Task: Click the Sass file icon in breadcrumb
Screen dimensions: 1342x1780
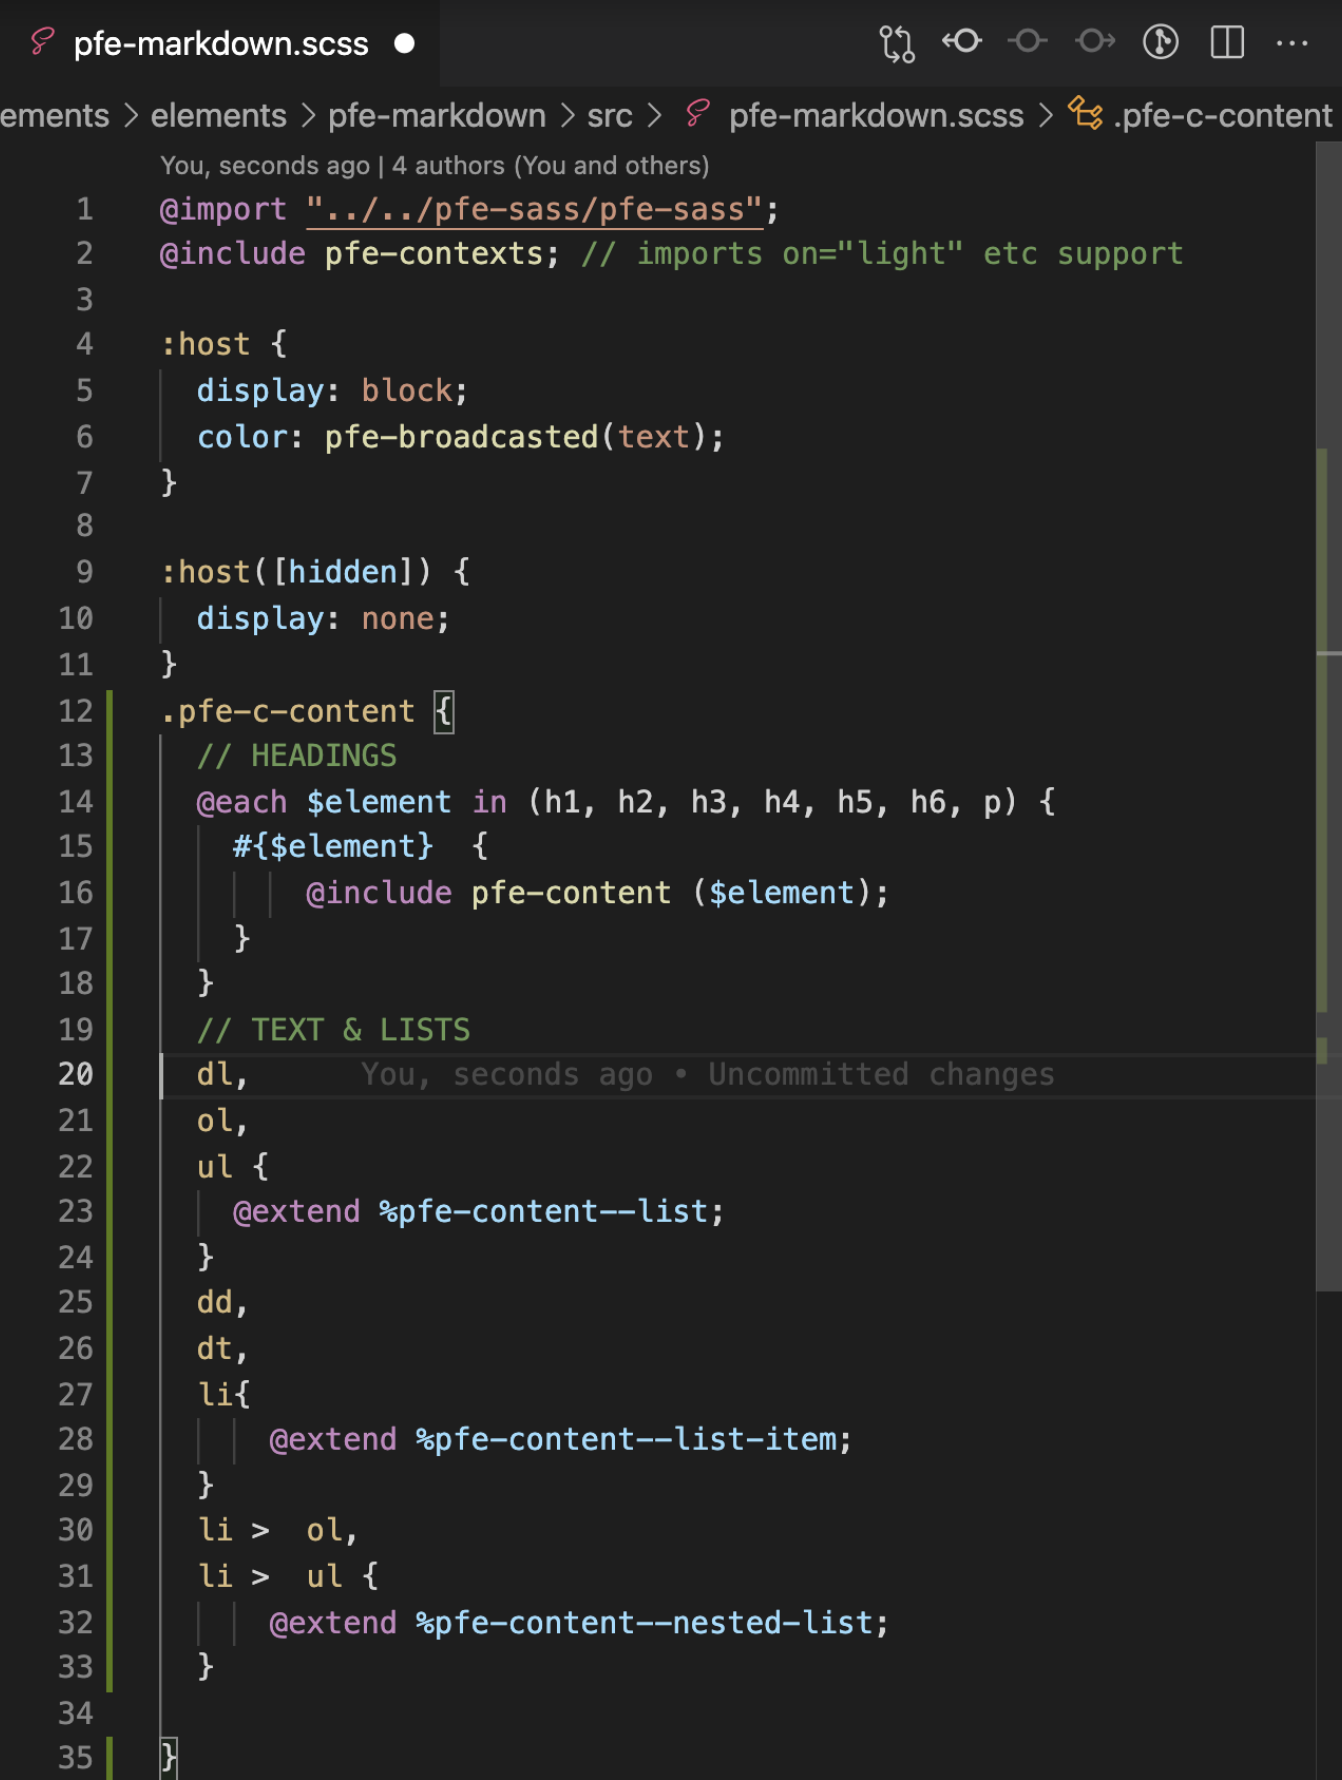Action: (x=697, y=114)
